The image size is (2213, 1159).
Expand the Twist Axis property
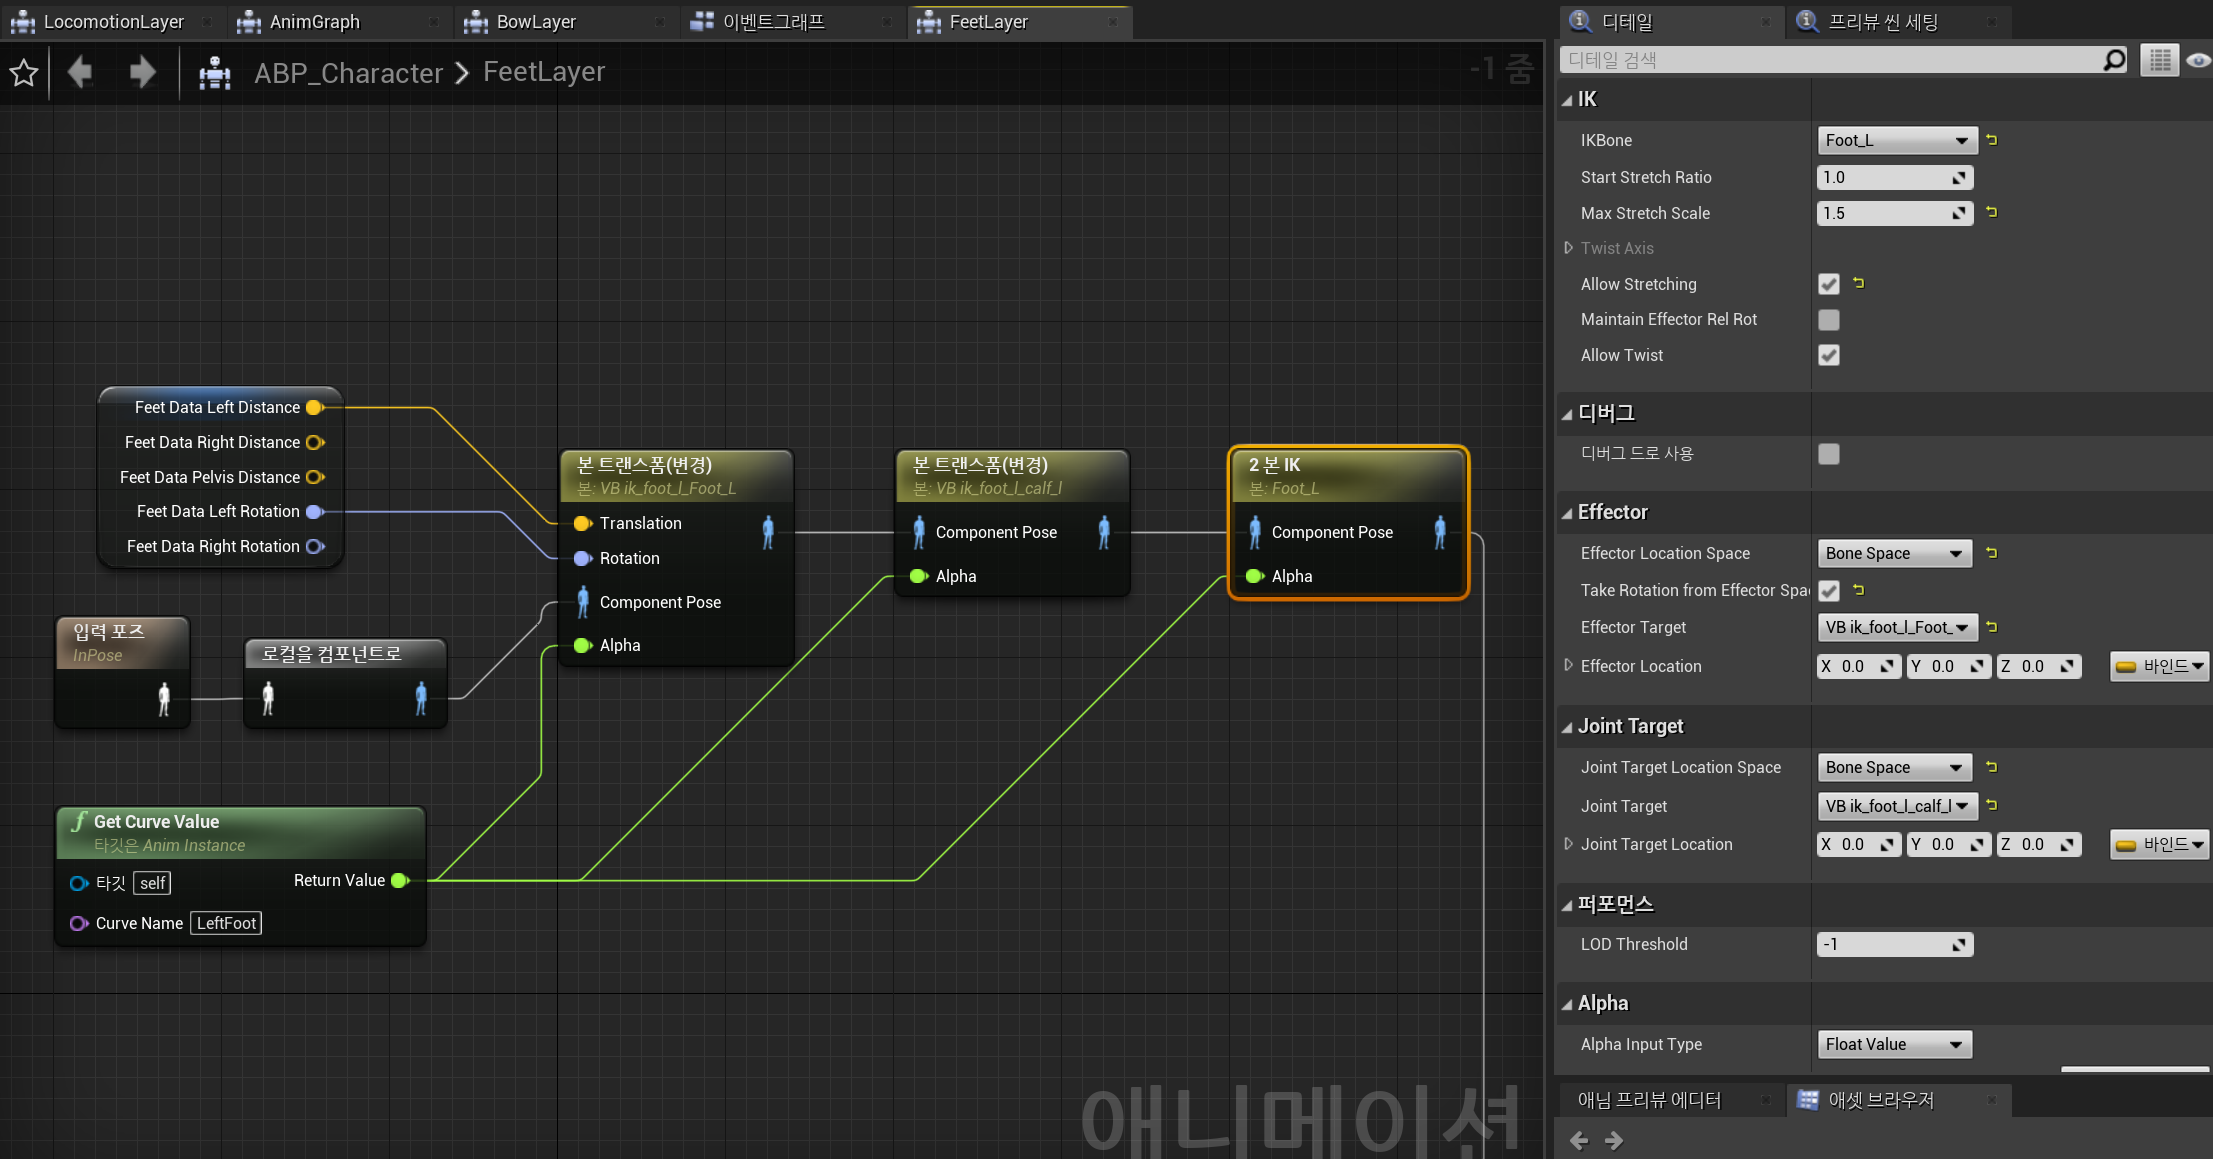pyautogui.click(x=1568, y=248)
